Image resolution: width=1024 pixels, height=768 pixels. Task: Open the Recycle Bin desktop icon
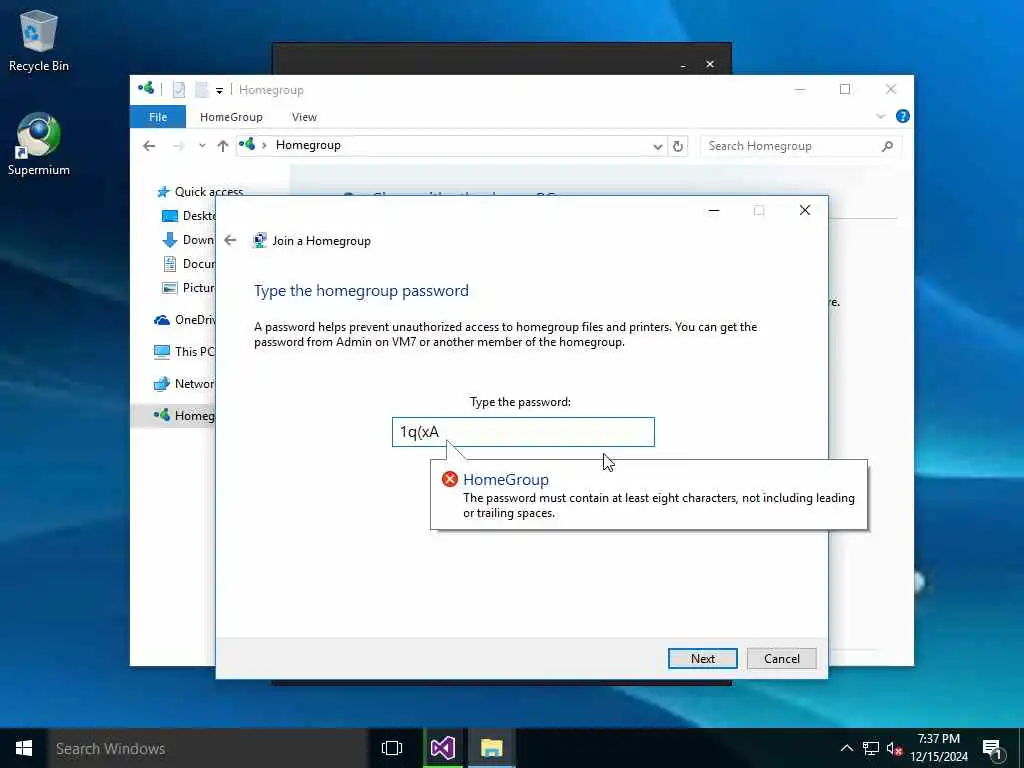(x=39, y=40)
